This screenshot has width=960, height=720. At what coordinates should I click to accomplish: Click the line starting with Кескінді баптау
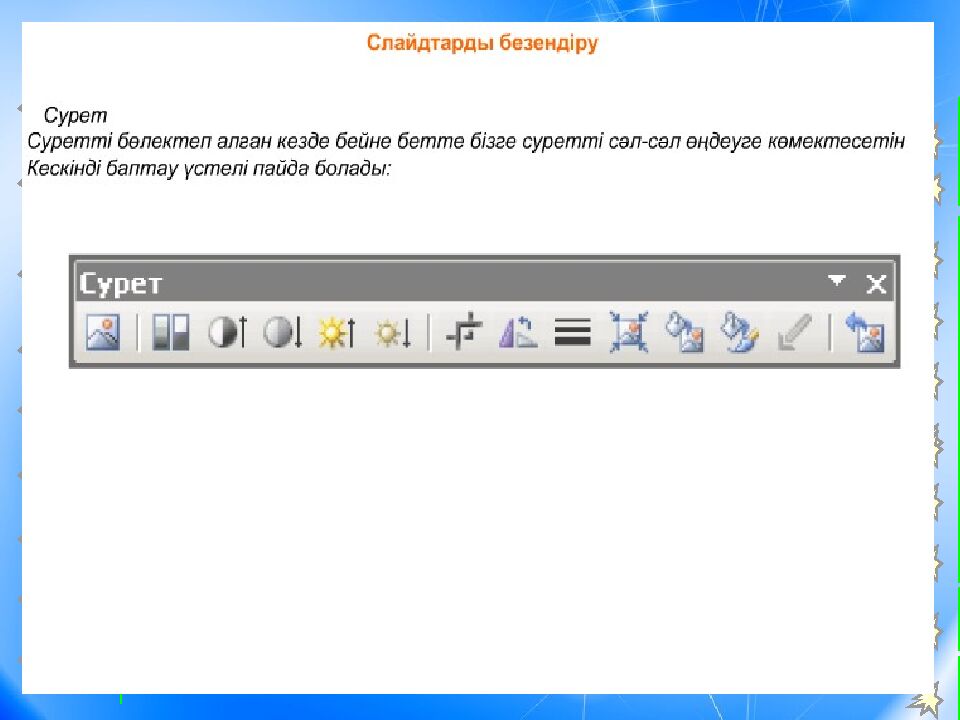pyautogui.click(x=209, y=168)
